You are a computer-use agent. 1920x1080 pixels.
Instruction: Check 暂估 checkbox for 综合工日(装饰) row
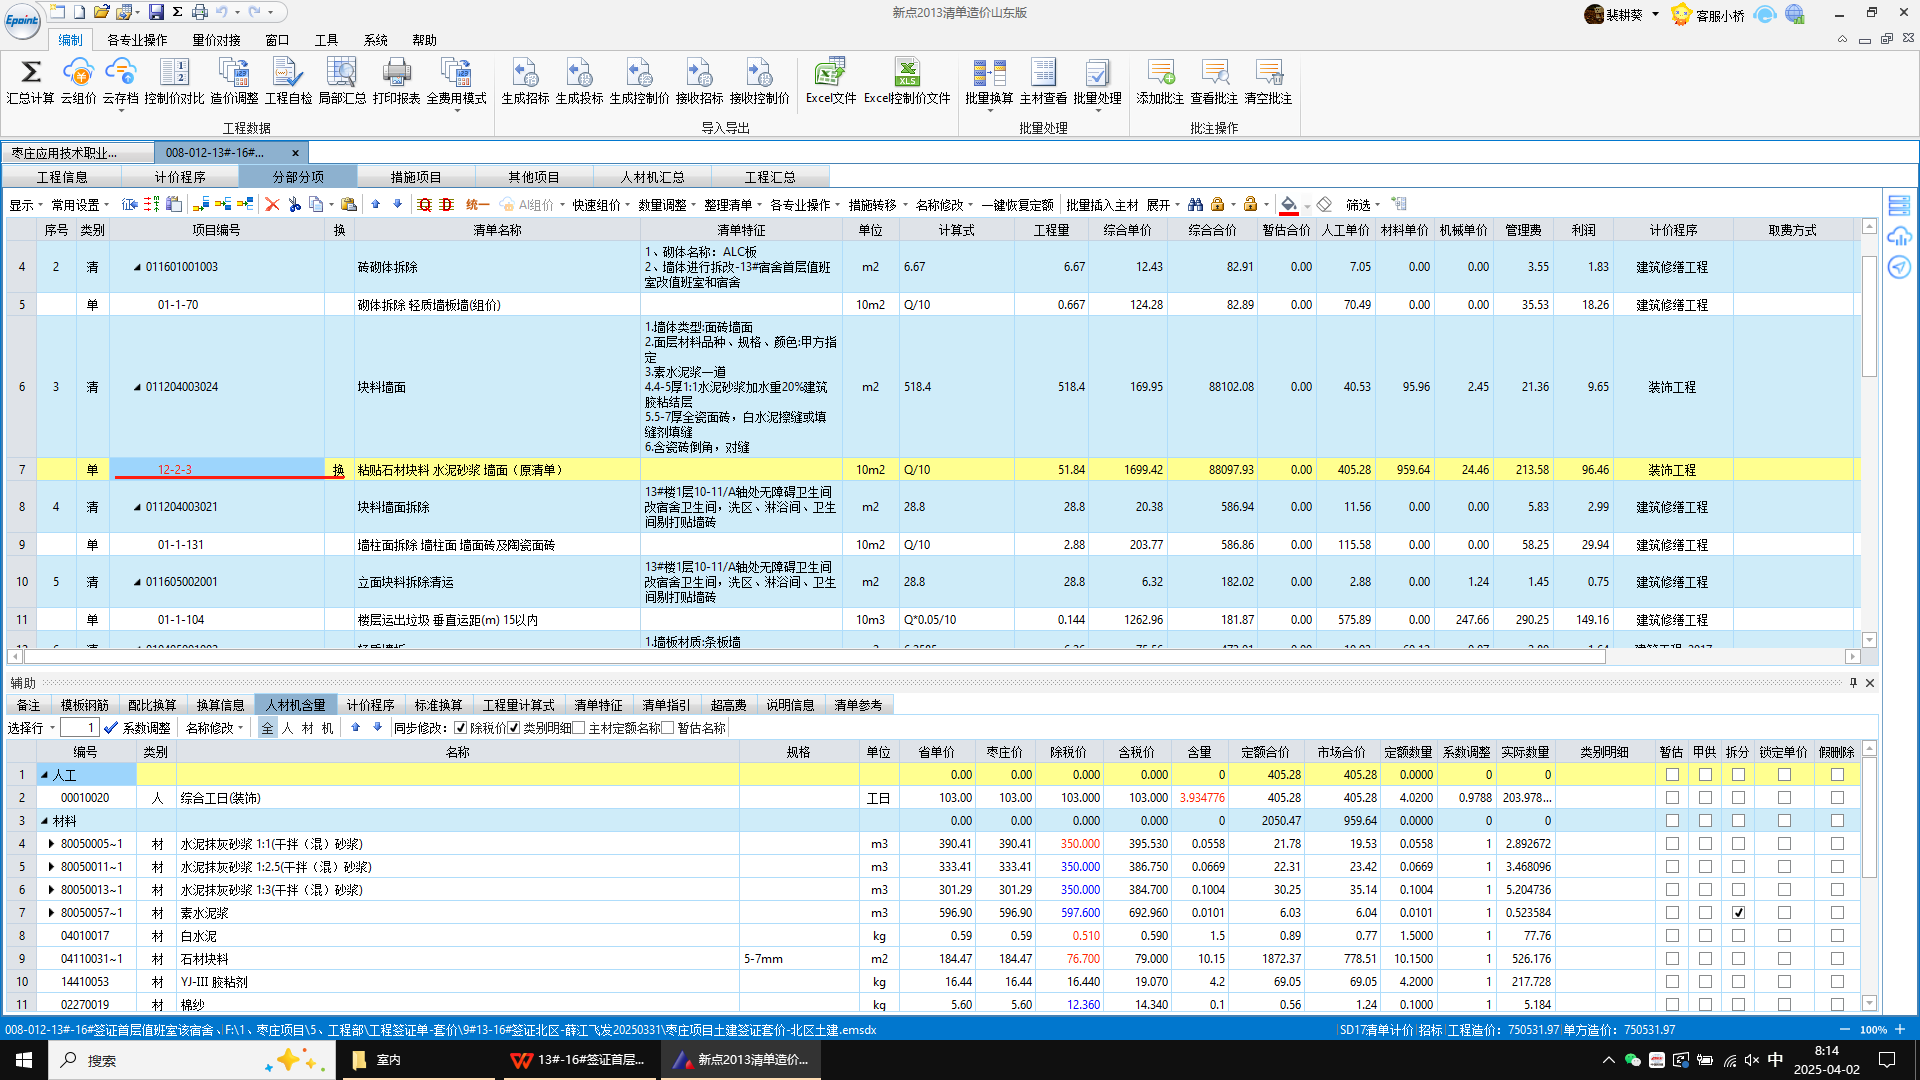point(1672,798)
